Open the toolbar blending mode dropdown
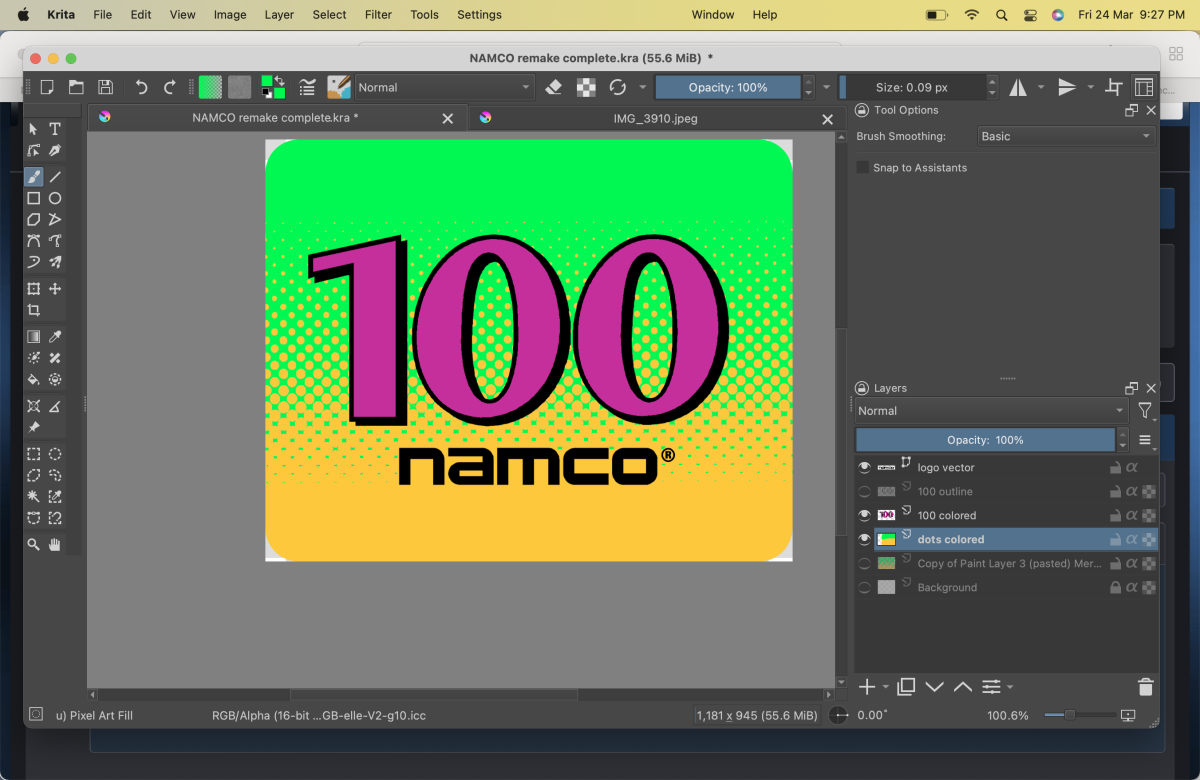This screenshot has height=780, width=1200. tap(445, 87)
